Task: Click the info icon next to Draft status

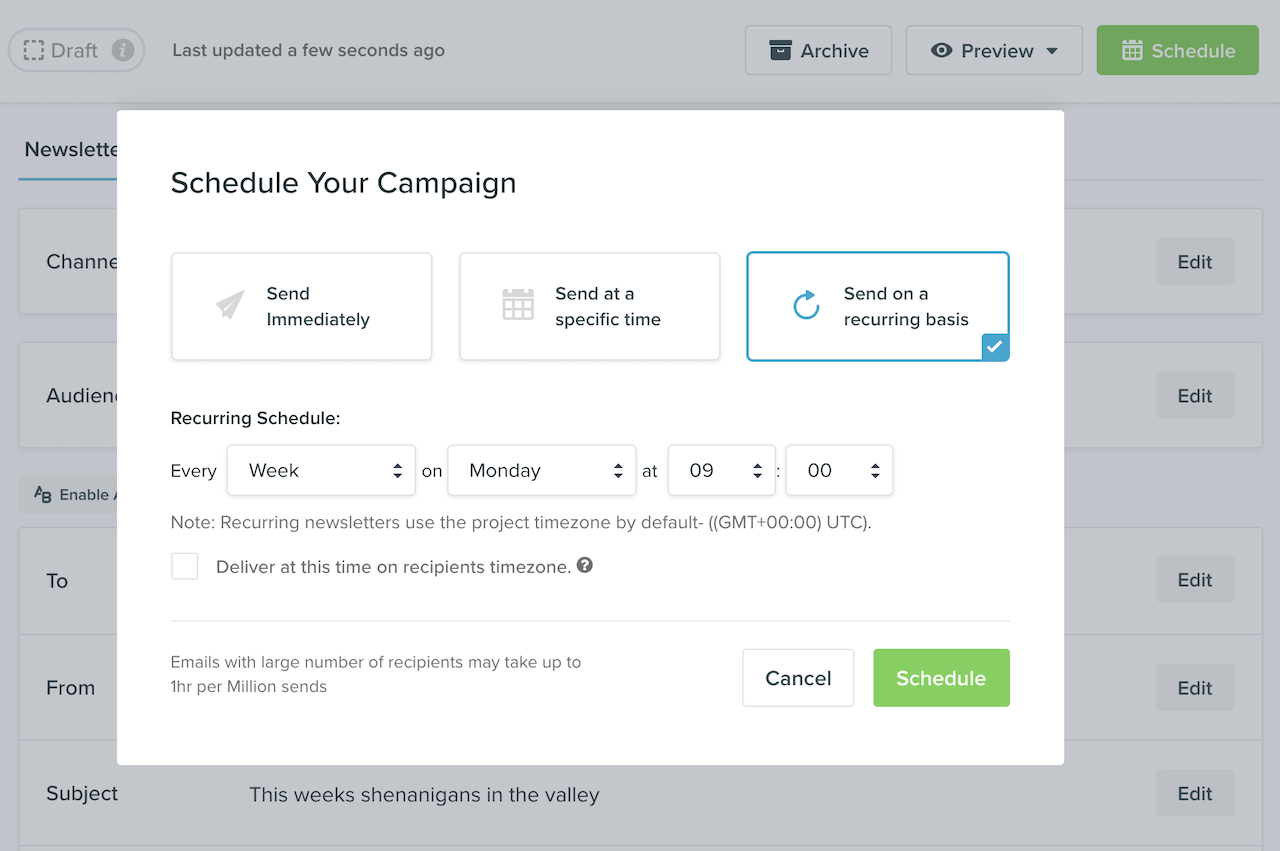Action: [123, 49]
